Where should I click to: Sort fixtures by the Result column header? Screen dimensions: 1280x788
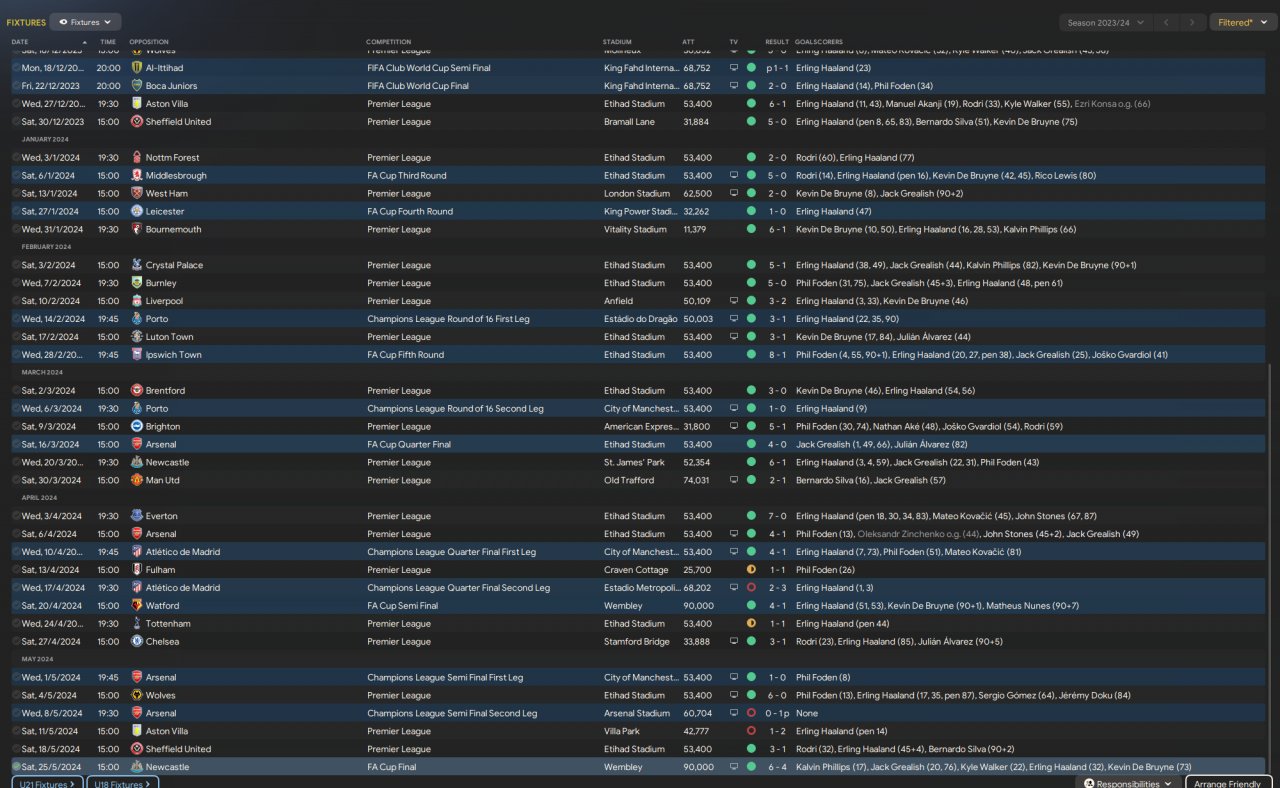[x=777, y=42]
